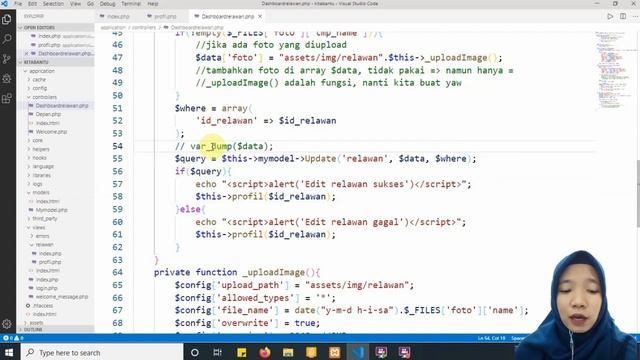Click the Cortana circle in taskbar
The width and height of the screenshot is (640, 360).
coord(195,352)
